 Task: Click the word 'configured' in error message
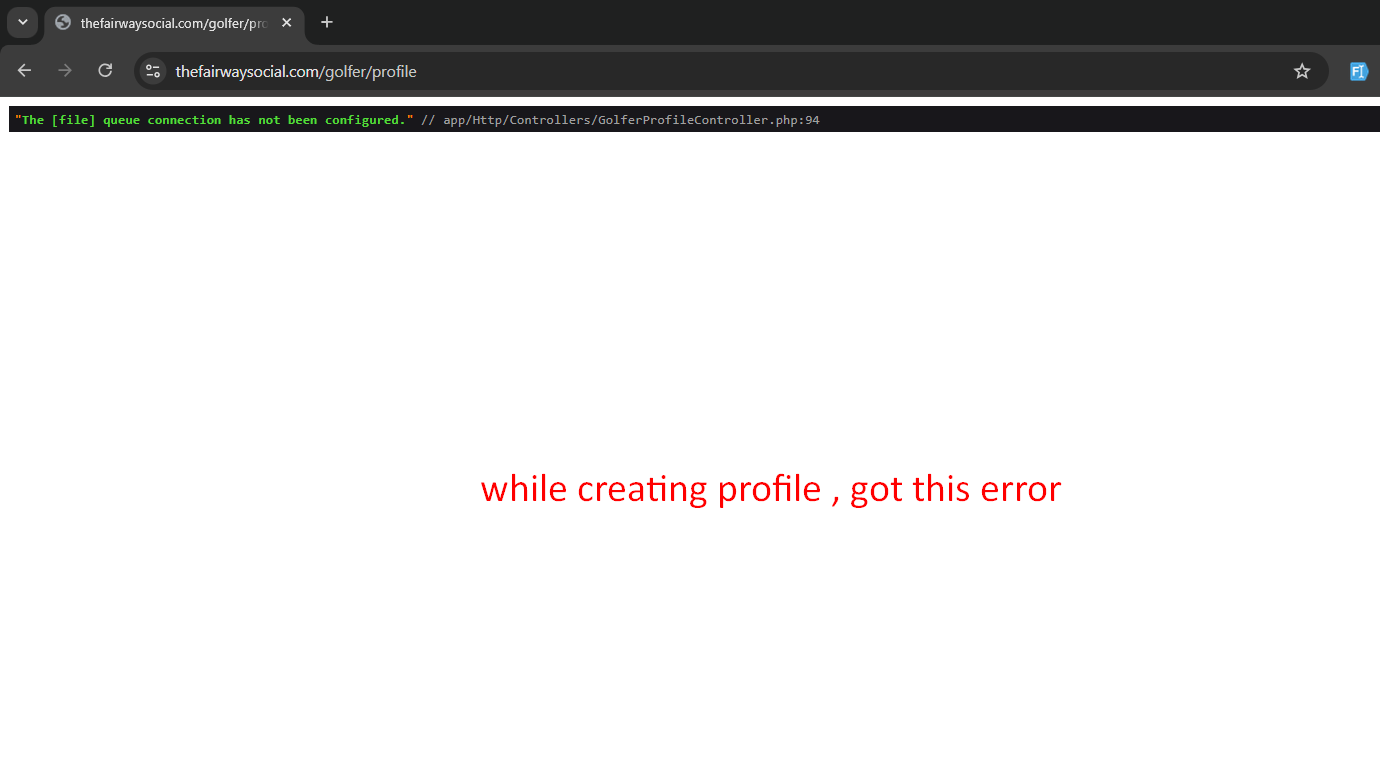point(365,120)
